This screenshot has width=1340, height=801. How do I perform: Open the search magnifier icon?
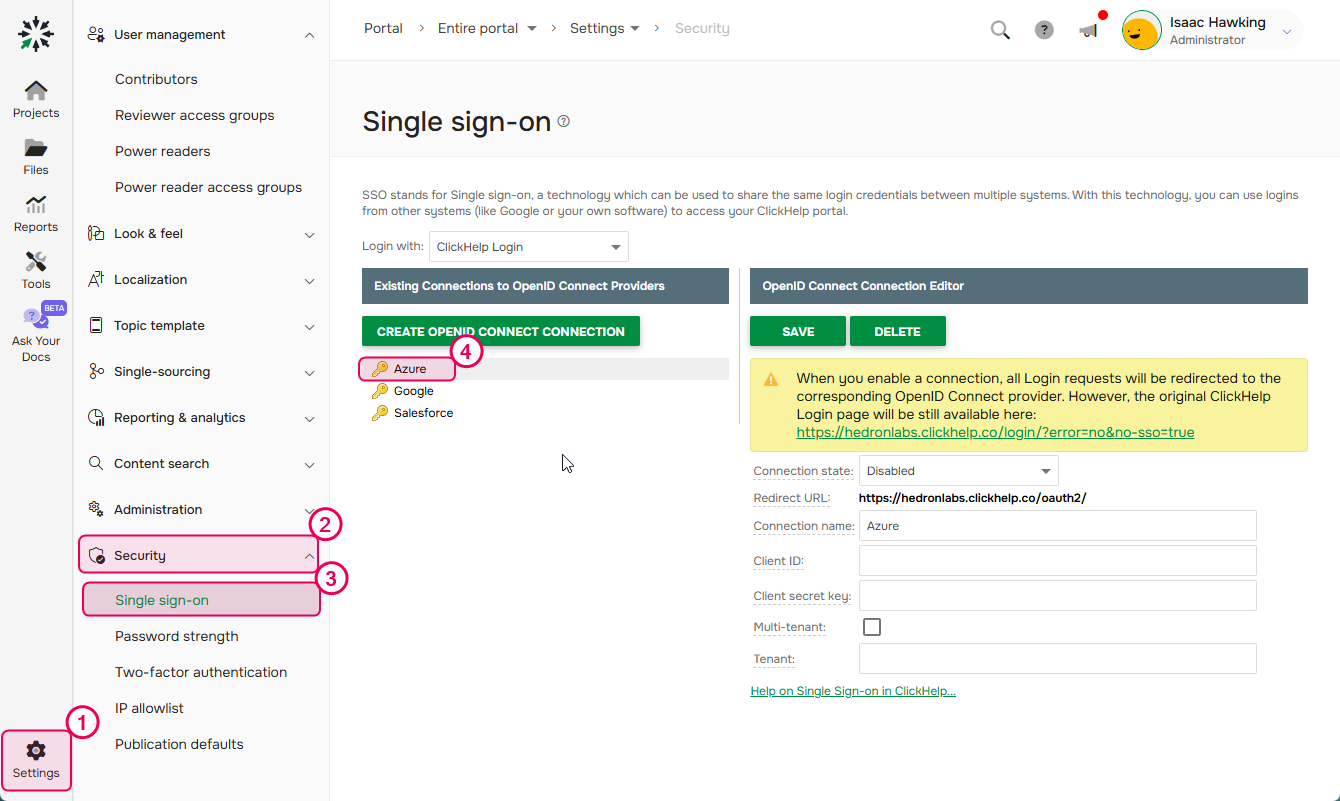pyautogui.click(x=1000, y=30)
